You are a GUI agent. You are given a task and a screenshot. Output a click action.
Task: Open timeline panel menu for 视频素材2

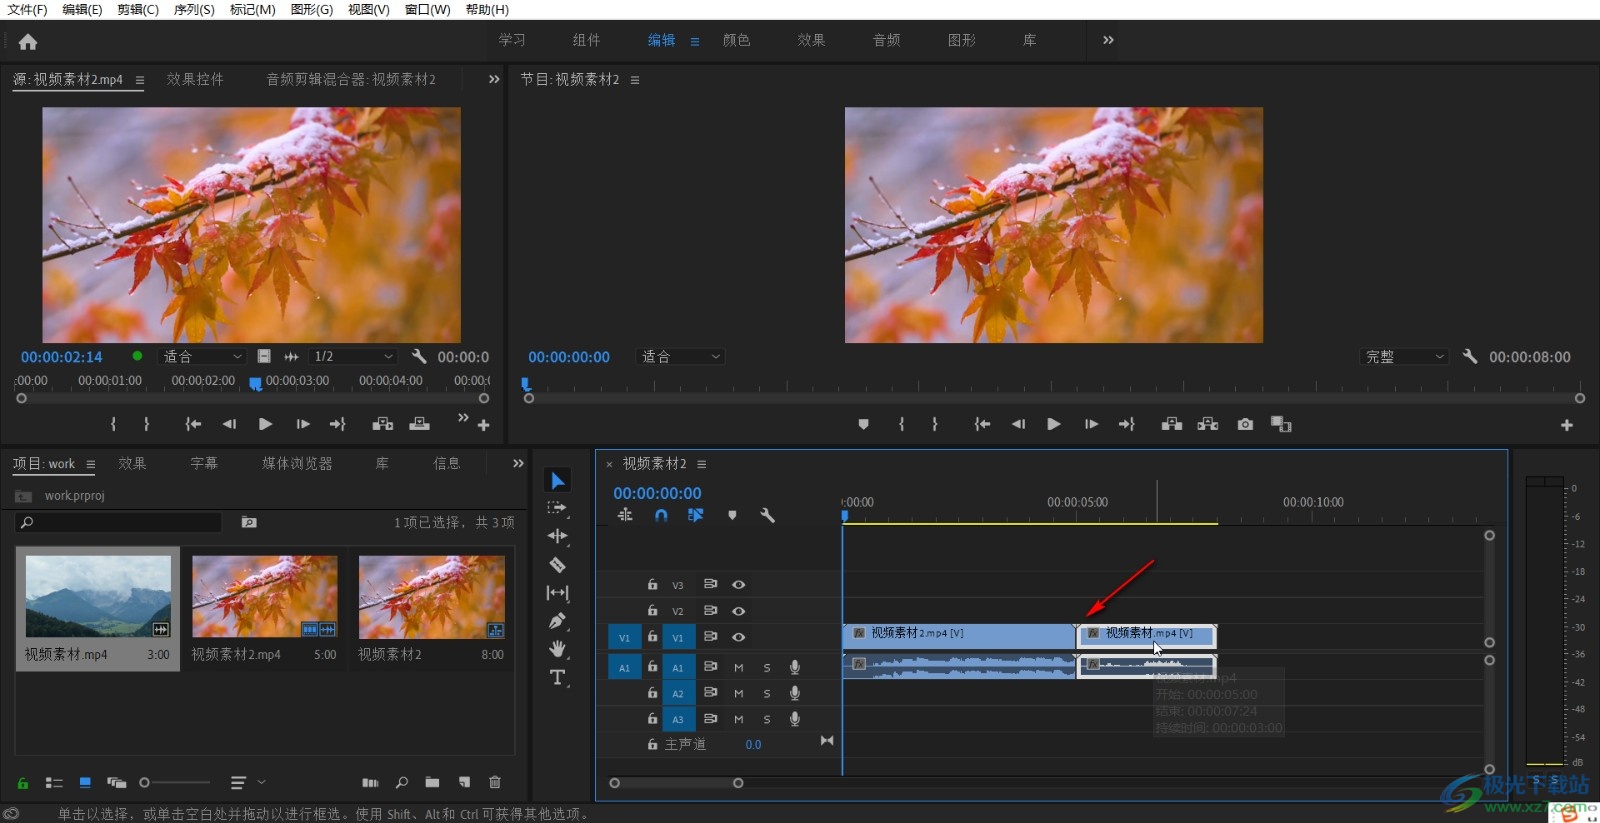[x=702, y=464]
